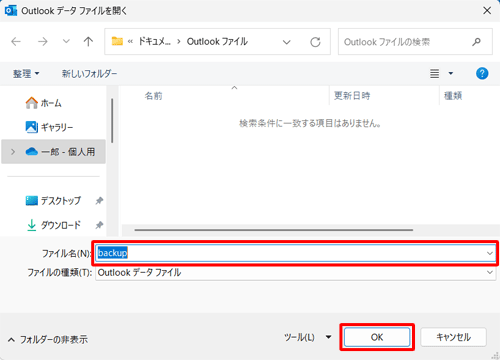Go up one folder level
500x360 pixels.
point(88,42)
